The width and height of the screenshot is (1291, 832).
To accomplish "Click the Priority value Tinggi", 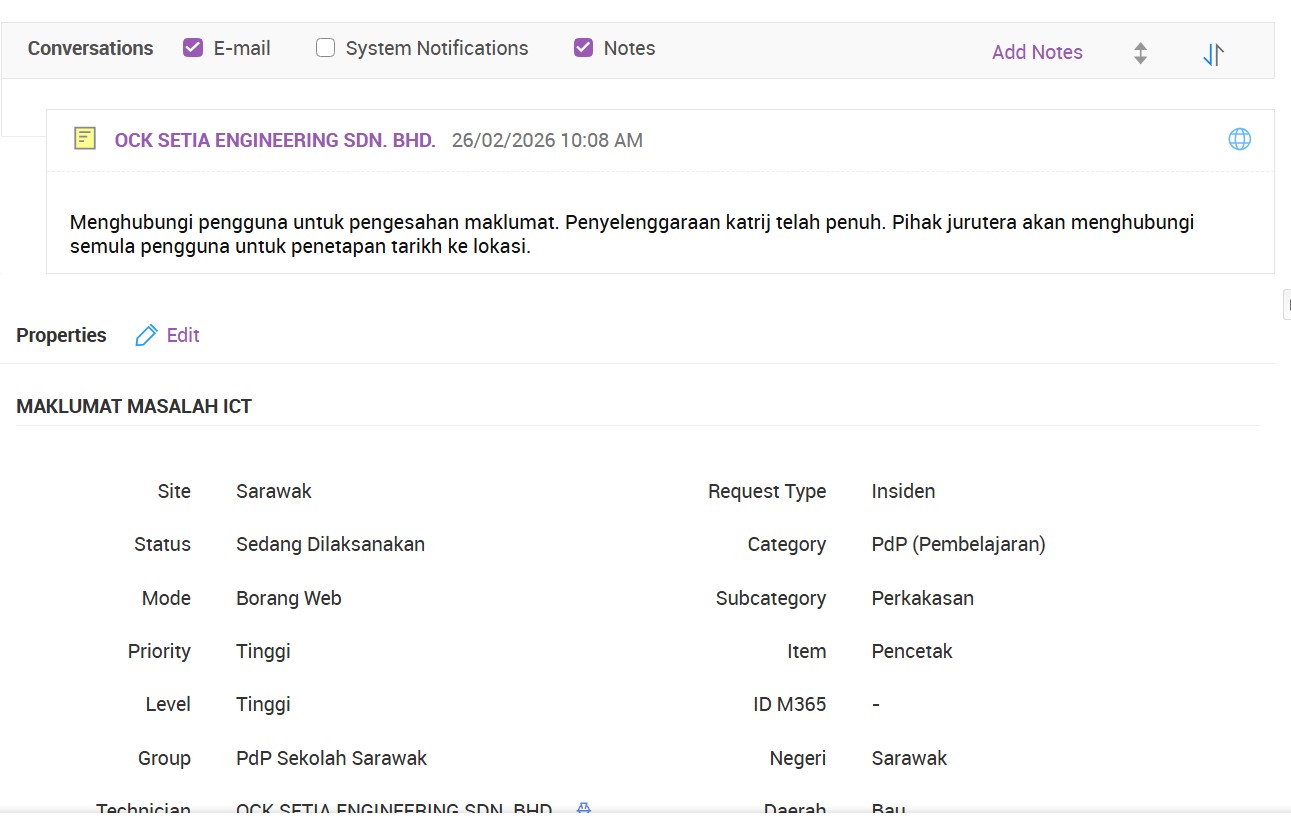I will (263, 651).
